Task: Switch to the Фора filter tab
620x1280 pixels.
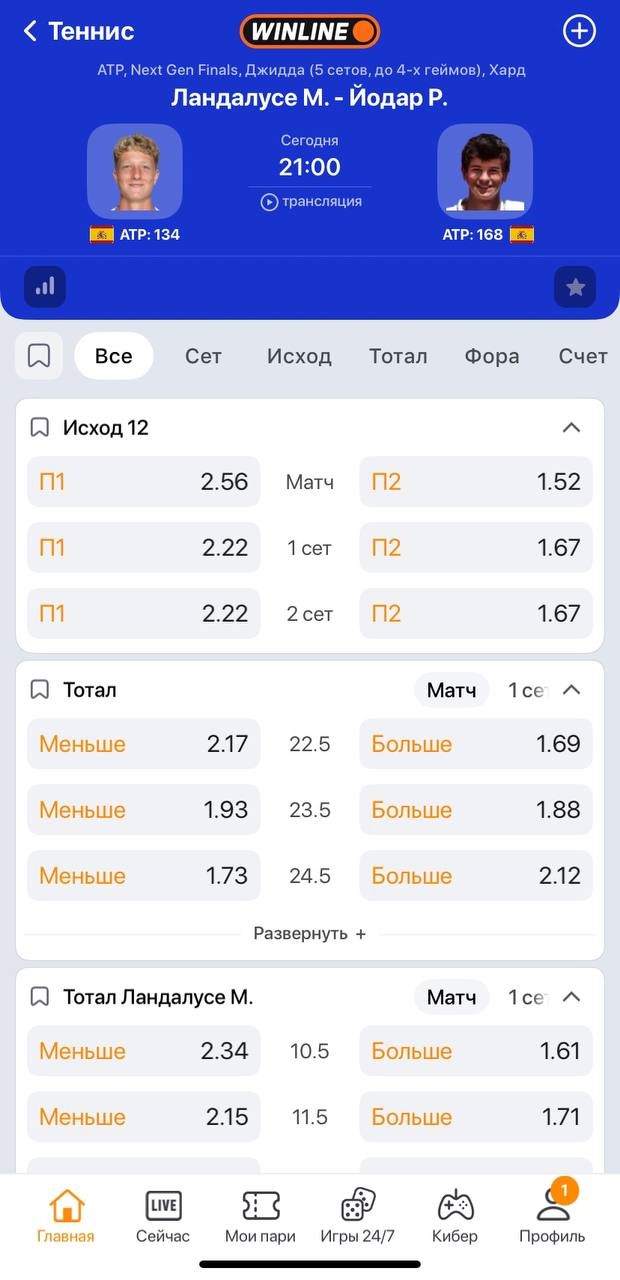Action: (491, 356)
